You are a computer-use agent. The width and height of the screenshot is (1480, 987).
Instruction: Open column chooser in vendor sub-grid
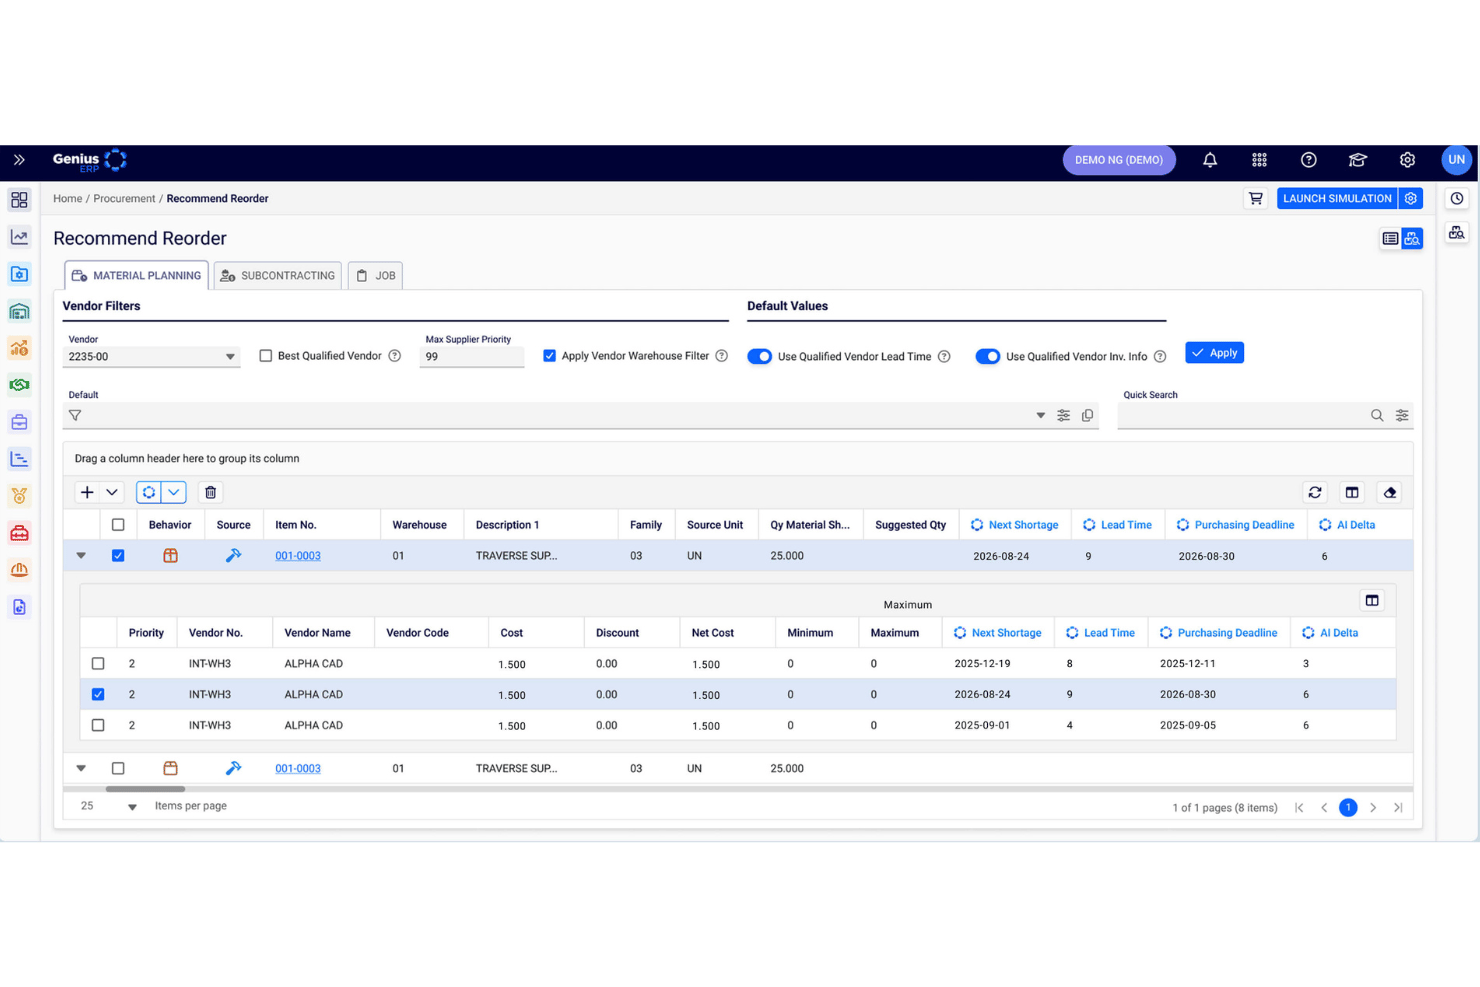1372,601
